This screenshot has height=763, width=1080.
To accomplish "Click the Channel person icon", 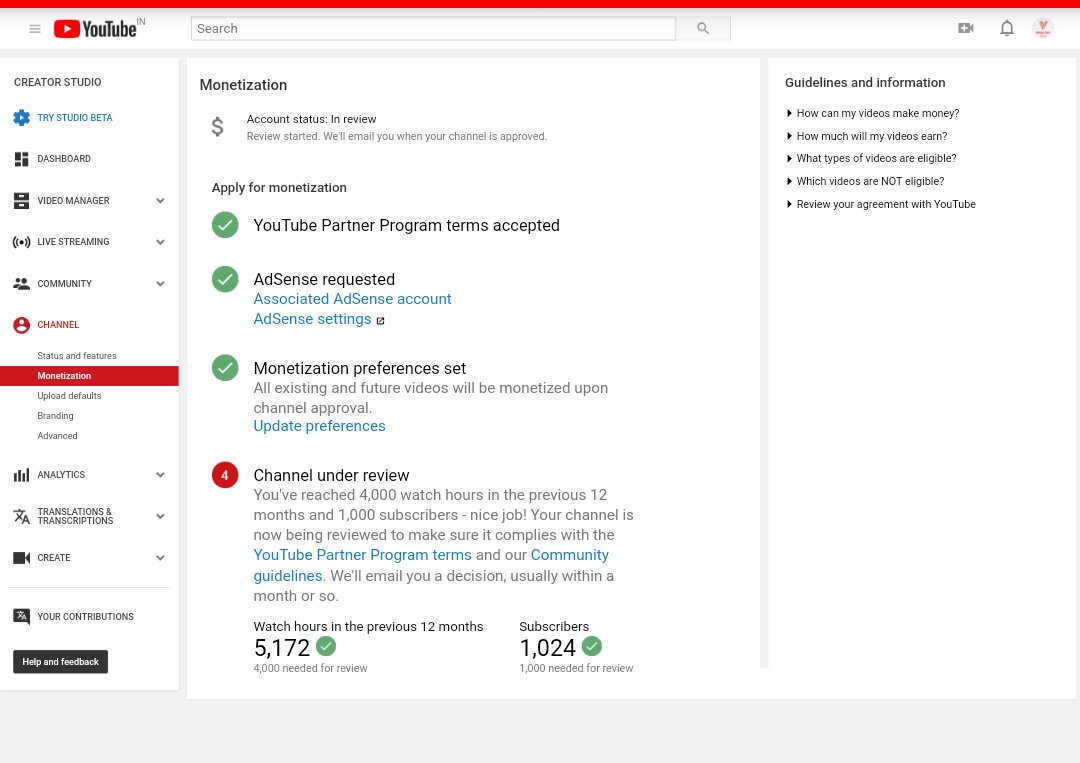I will point(21,325).
